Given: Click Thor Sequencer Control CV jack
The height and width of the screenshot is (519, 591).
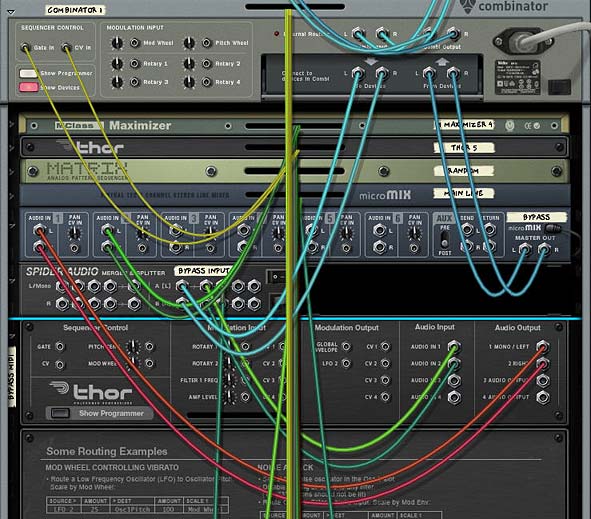Looking at the screenshot, I should [60, 364].
